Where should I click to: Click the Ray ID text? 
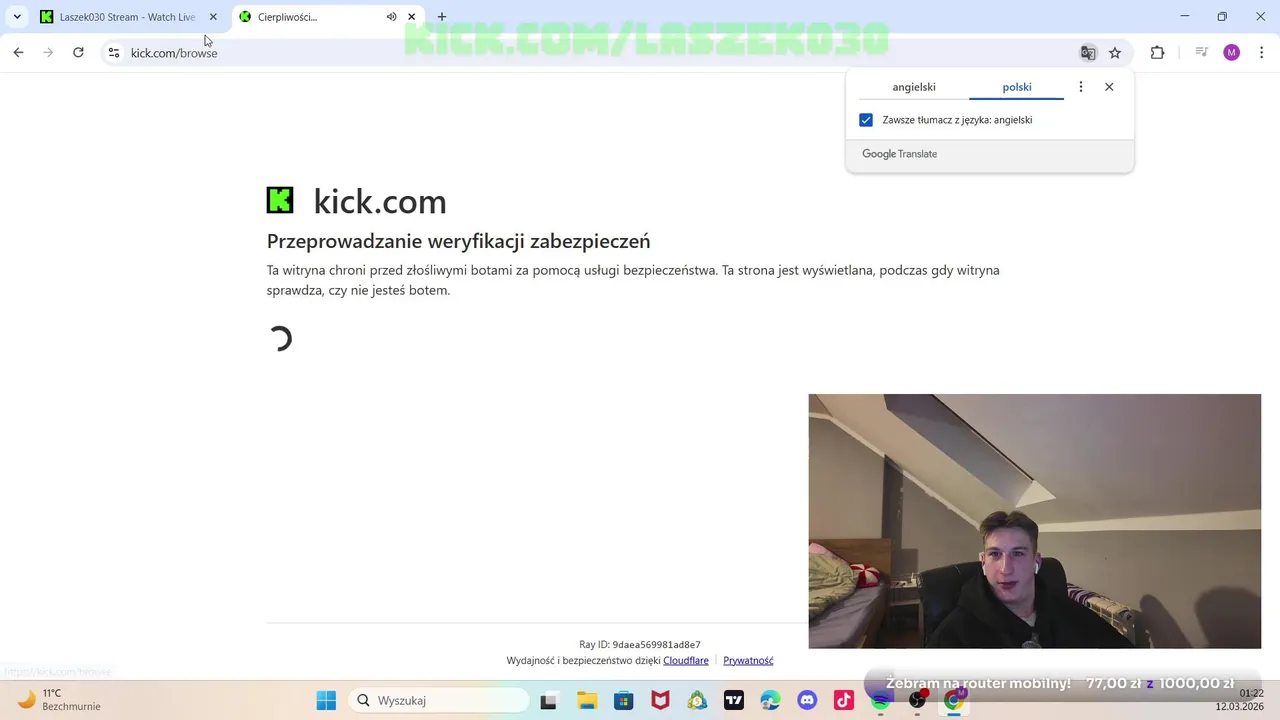point(640,645)
